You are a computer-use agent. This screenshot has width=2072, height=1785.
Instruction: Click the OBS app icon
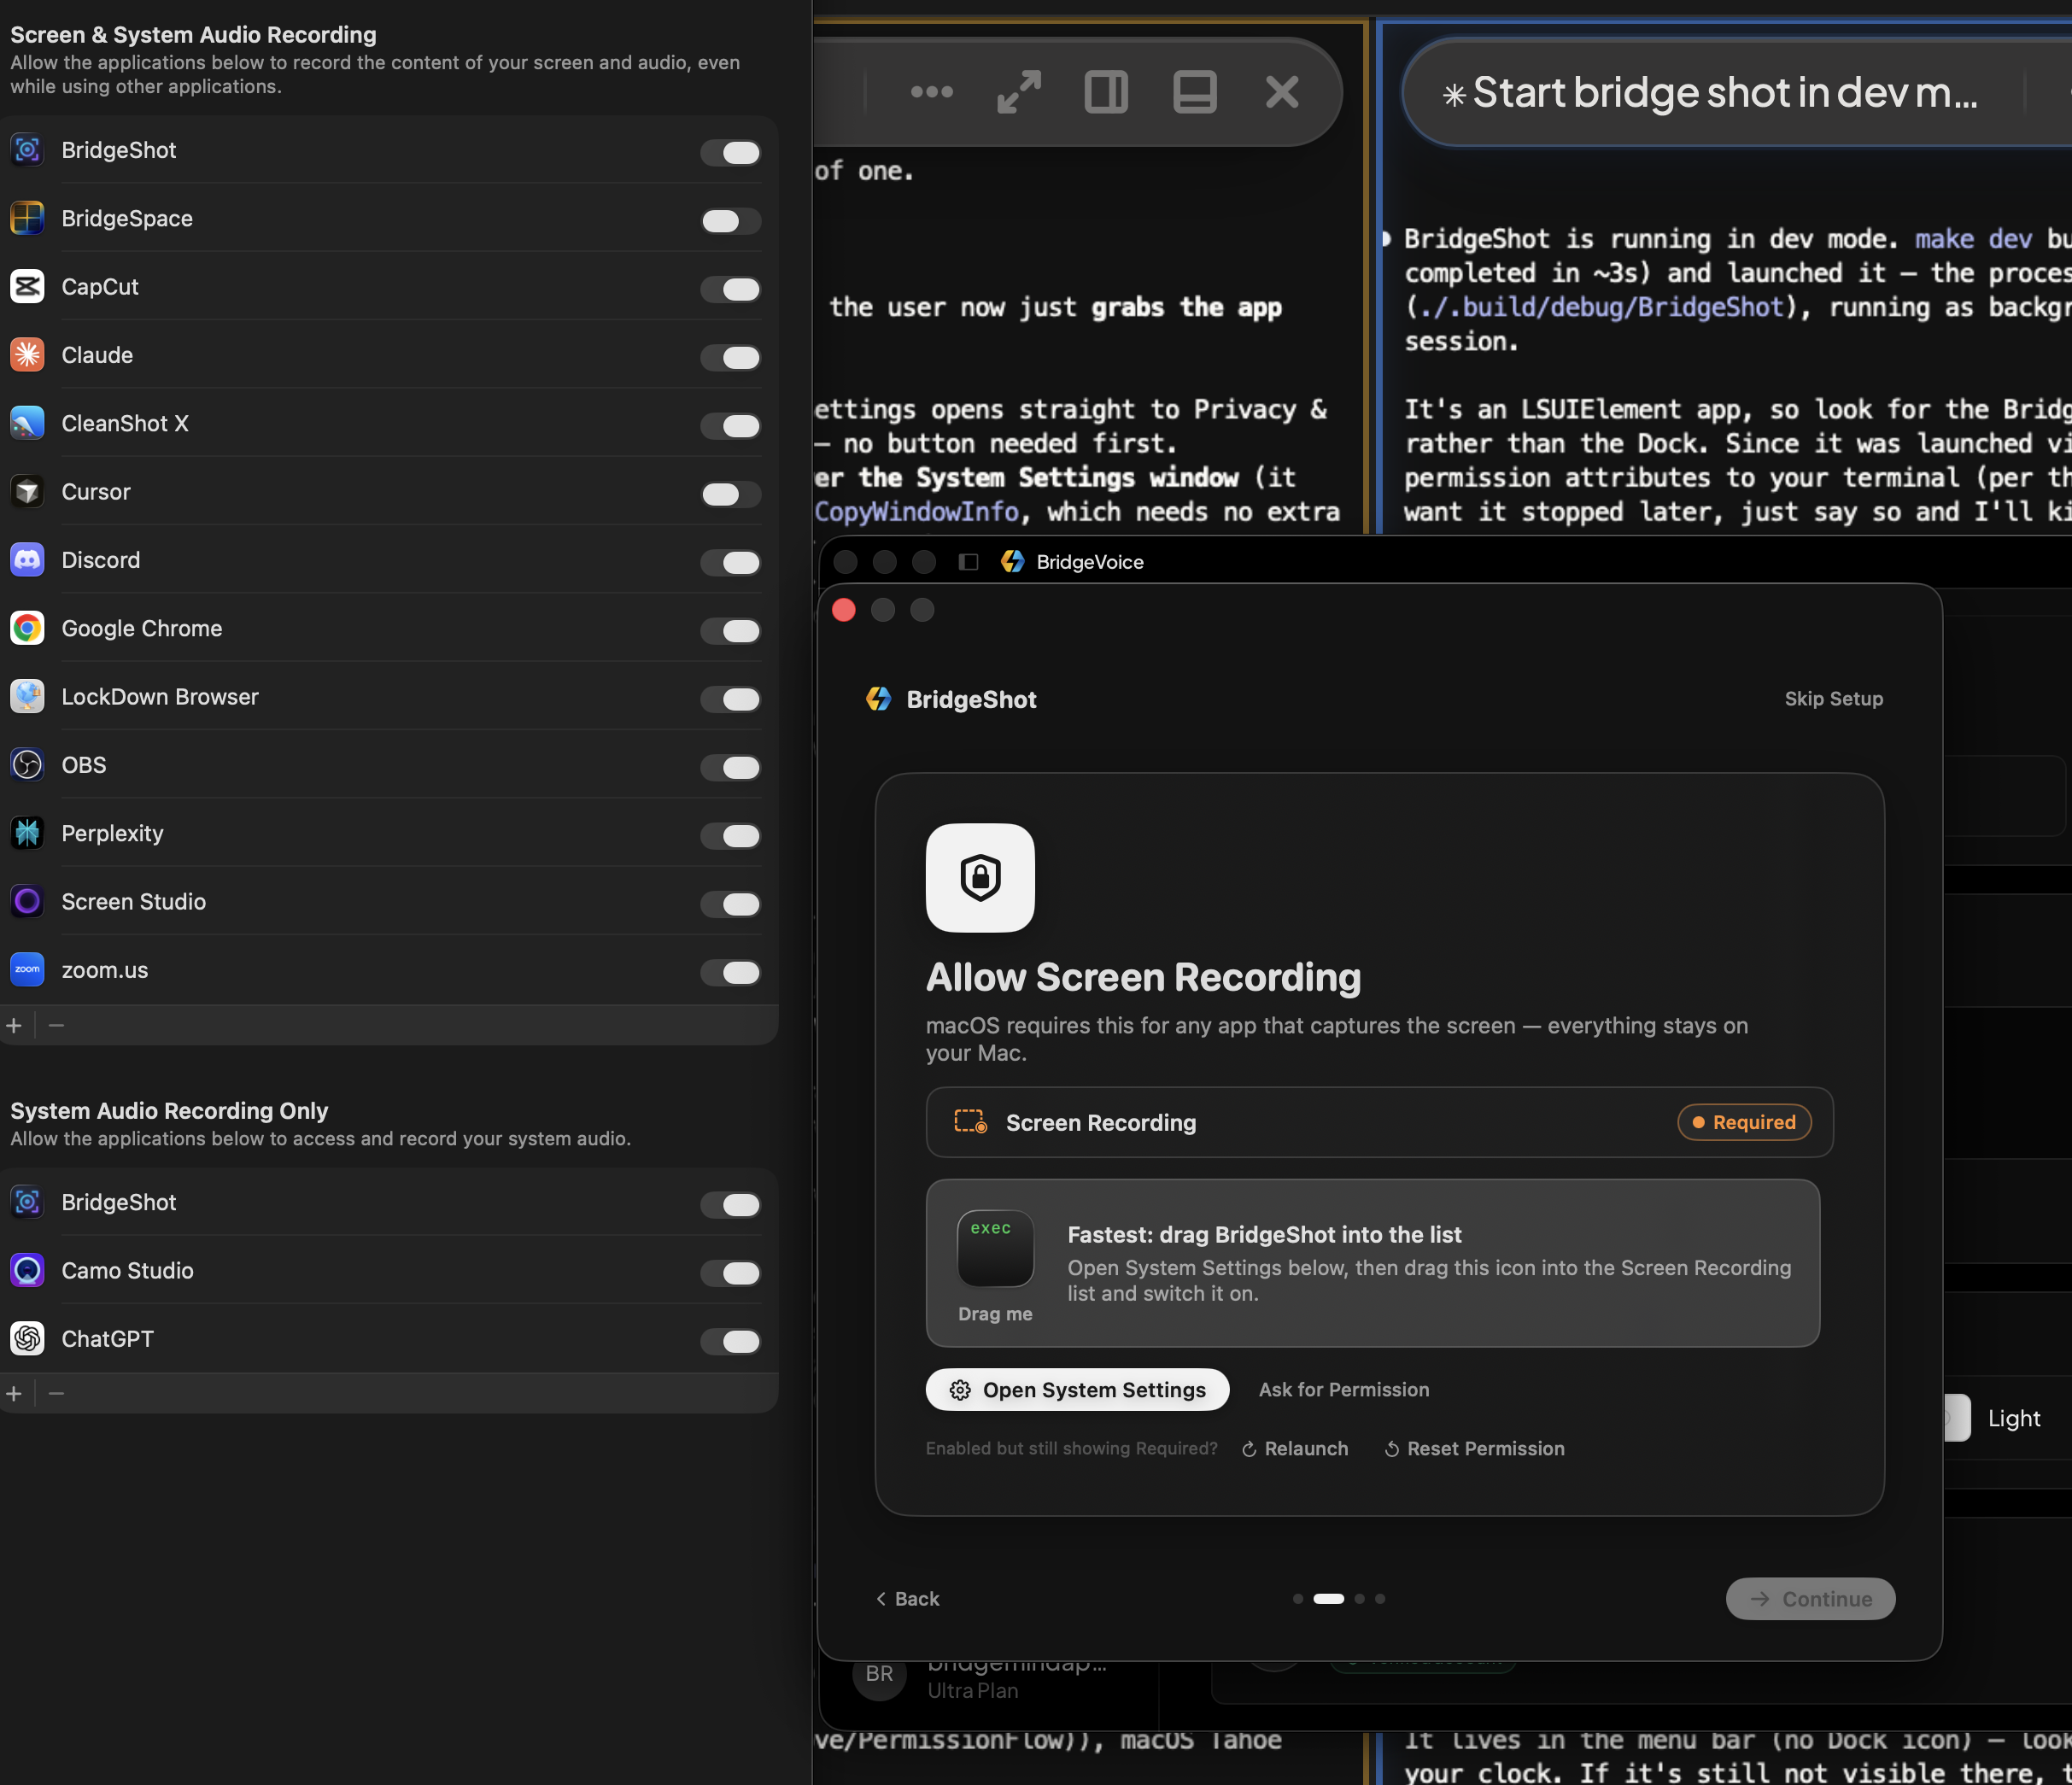[x=27, y=765]
